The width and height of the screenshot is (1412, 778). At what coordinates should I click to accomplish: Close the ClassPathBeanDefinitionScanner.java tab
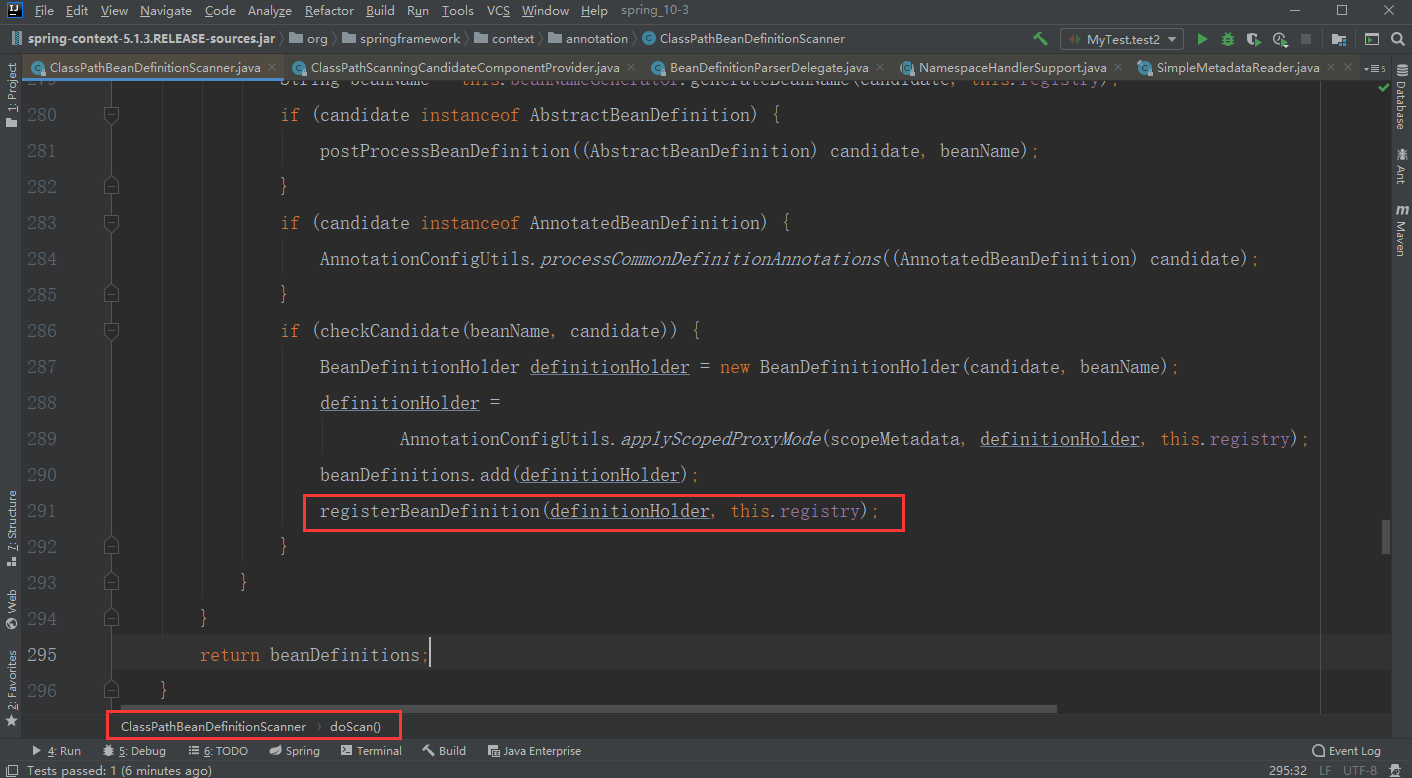click(x=273, y=68)
